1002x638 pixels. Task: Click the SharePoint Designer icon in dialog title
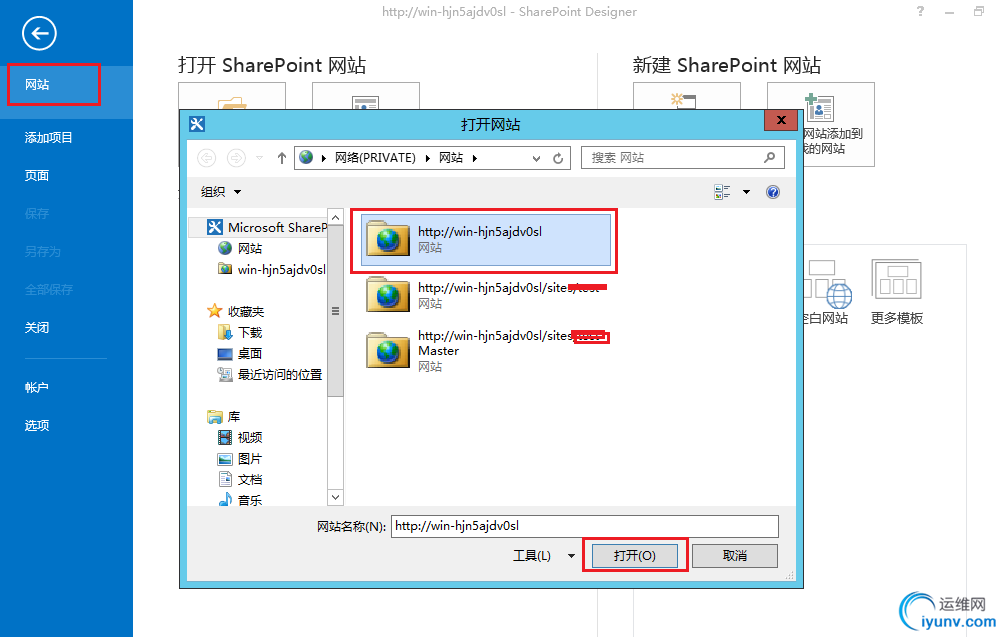pyautogui.click(x=197, y=123)
